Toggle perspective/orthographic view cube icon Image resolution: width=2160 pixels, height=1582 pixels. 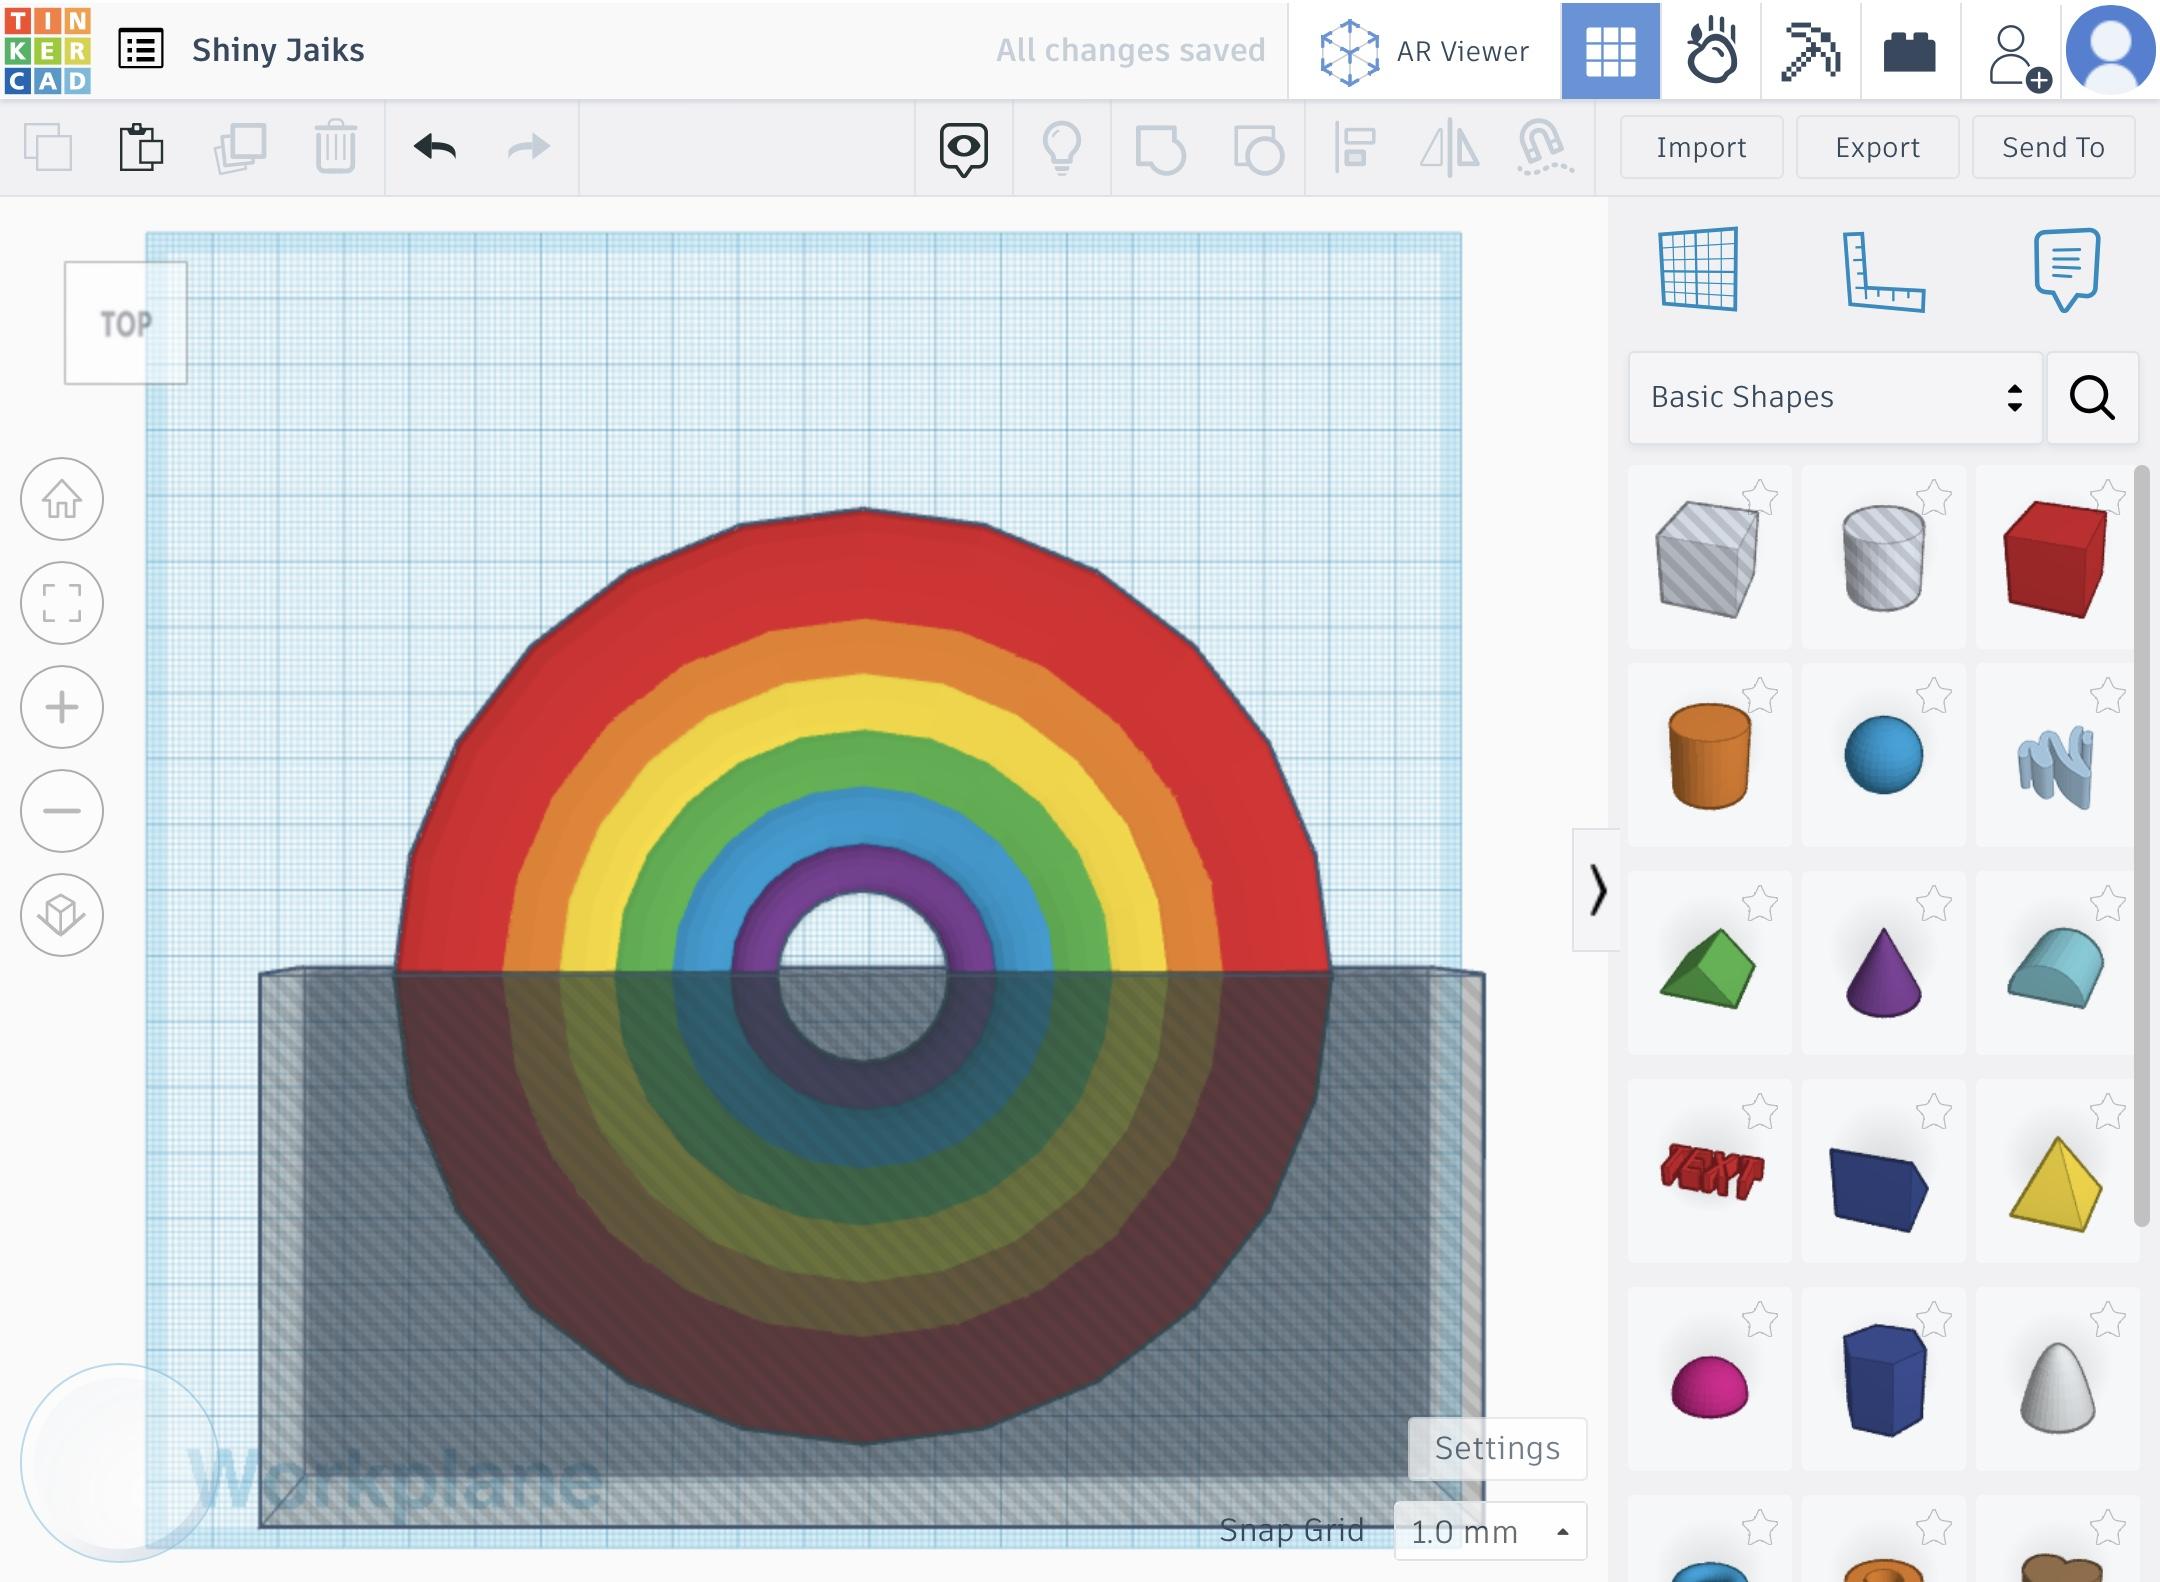tap(62, 915)
